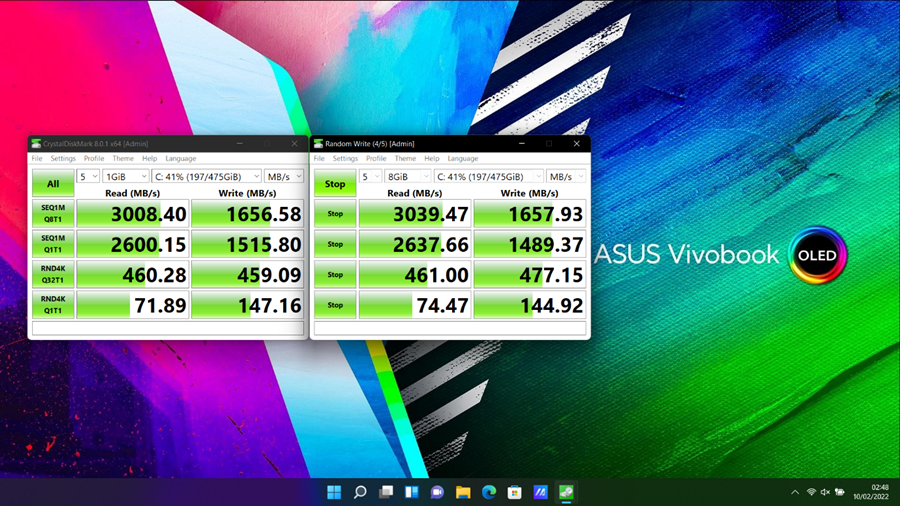Screen dimensions: 900x506
Task: Open Theme menu in left window
Action: [123, 158]
